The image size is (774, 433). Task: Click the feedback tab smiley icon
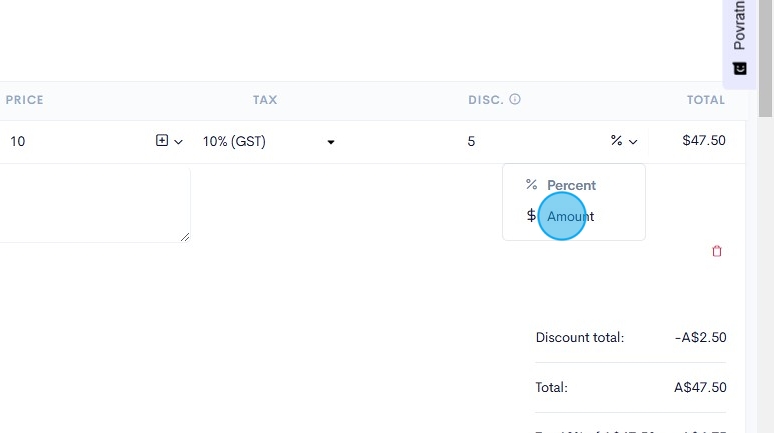[739, 69]
